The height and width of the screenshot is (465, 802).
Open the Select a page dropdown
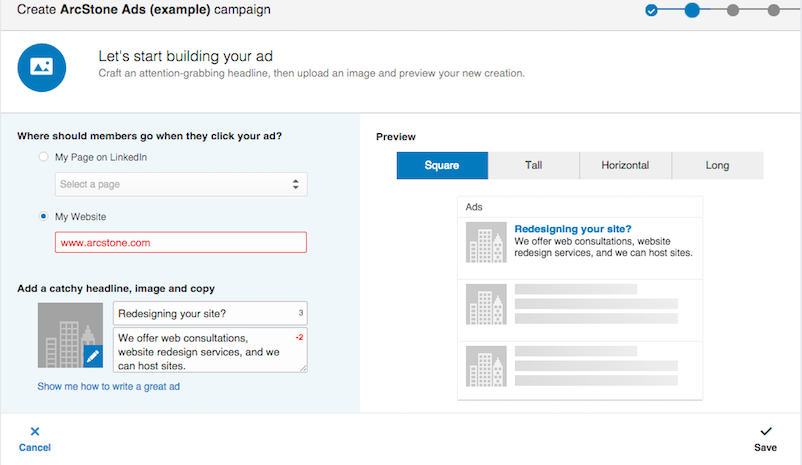pos(181,184)
